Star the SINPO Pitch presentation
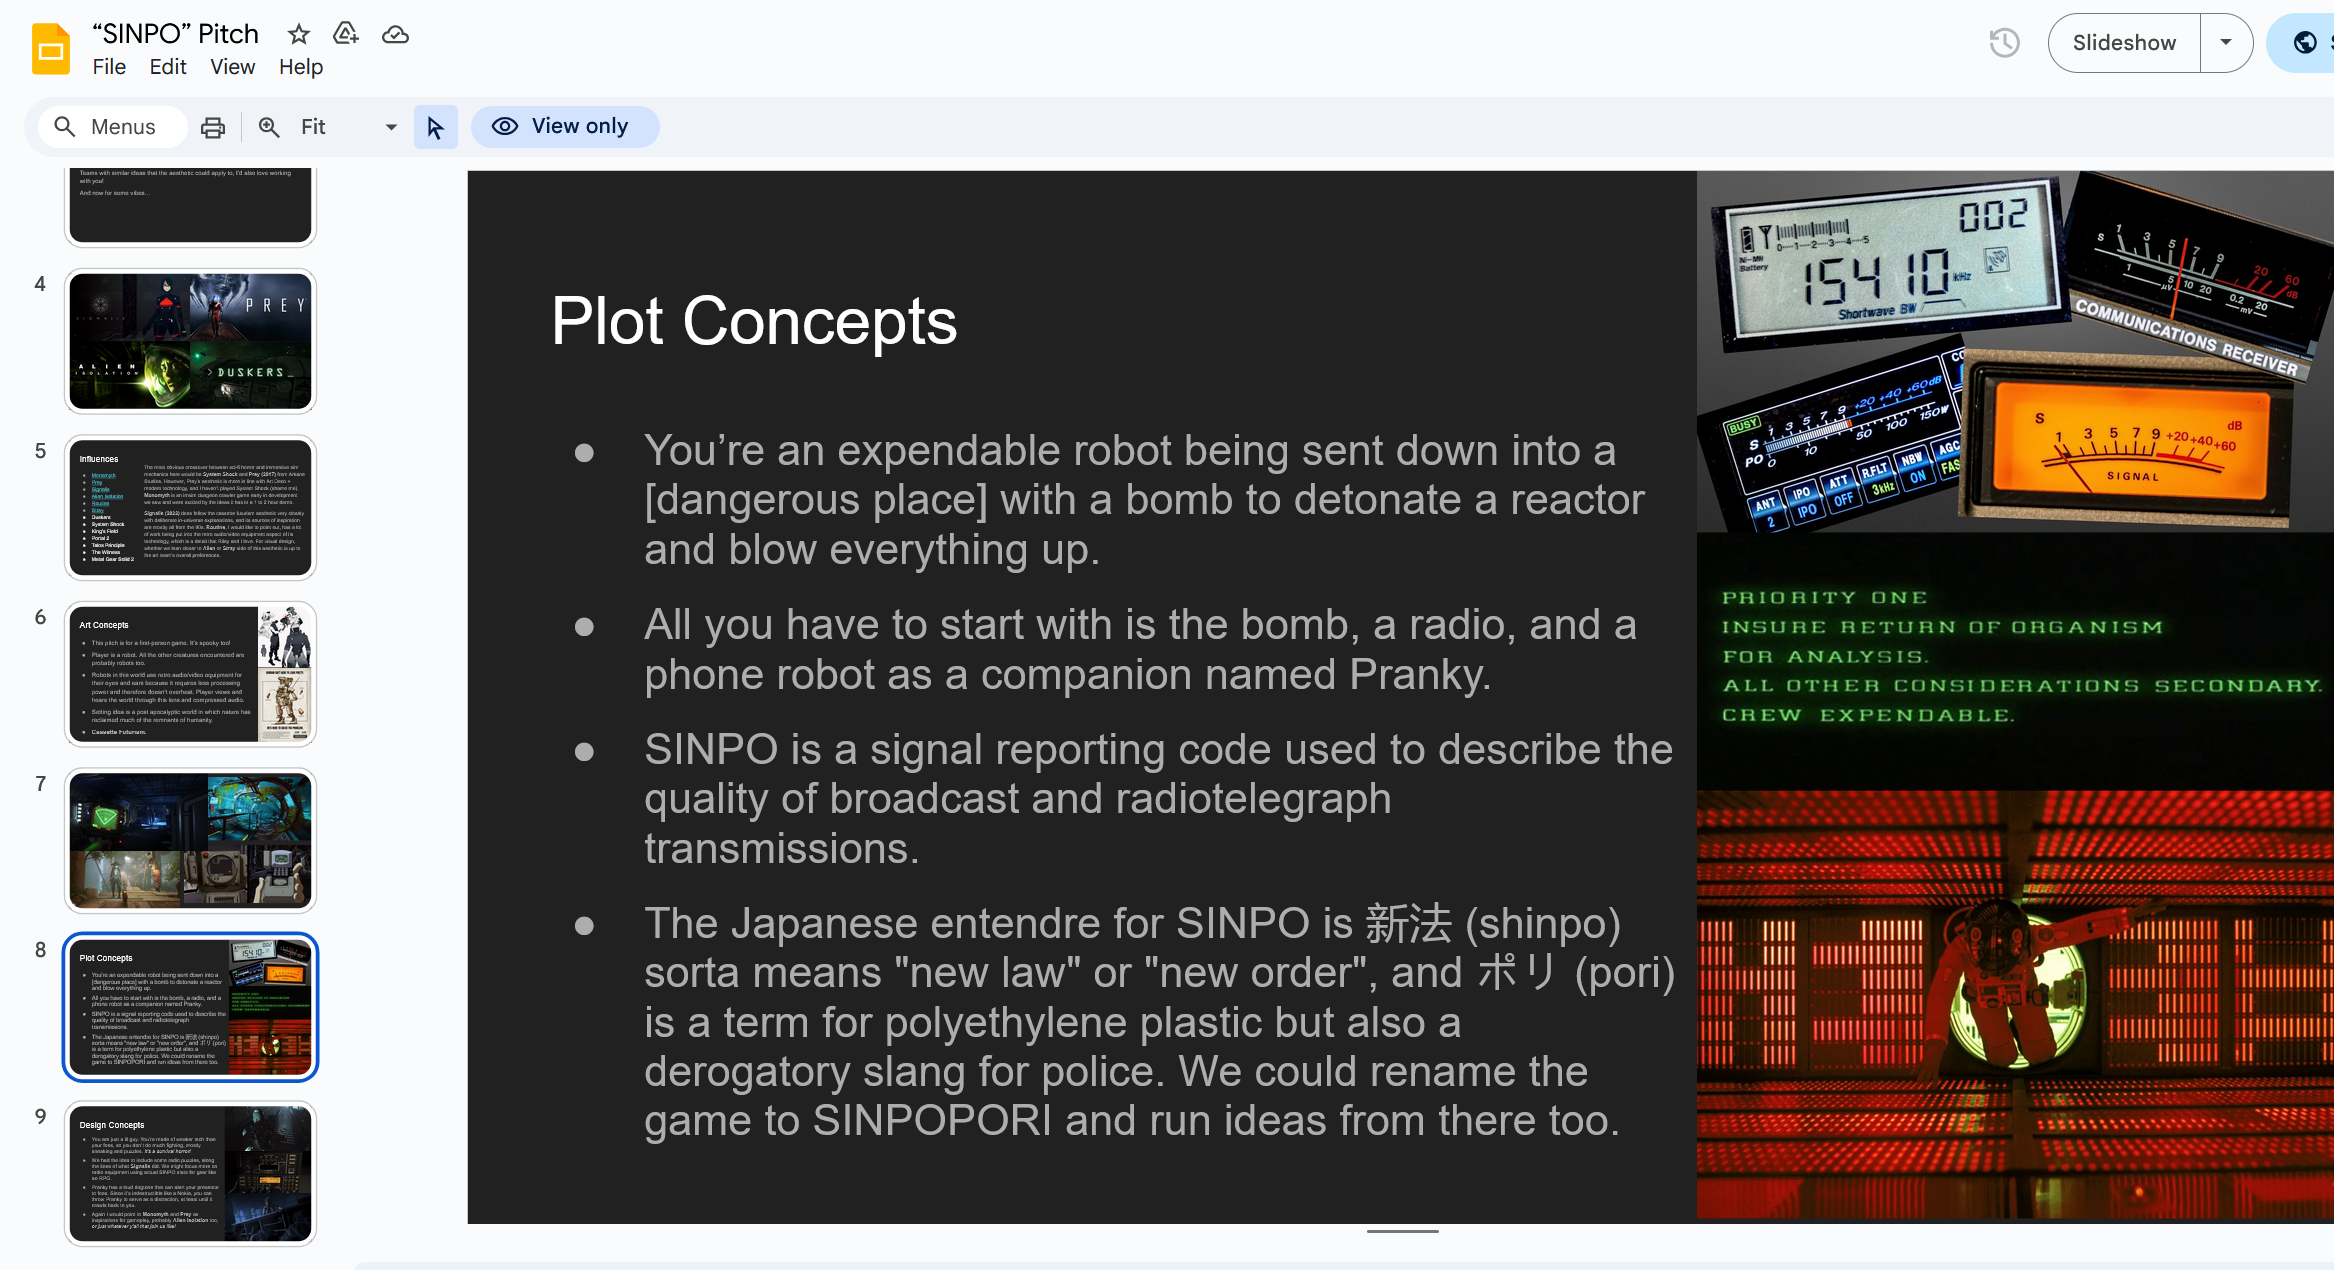Viewport: 2334px width, 1270px height. (298, 34)
